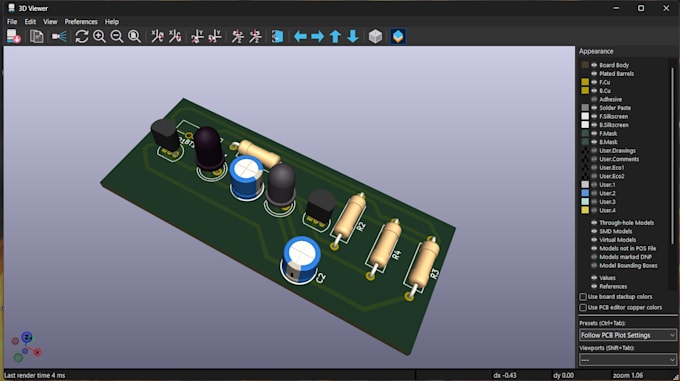Screen dimensions: 680x381
Task: Hide the F.Silkscreen layer
Action: click(x=594, y=116)
